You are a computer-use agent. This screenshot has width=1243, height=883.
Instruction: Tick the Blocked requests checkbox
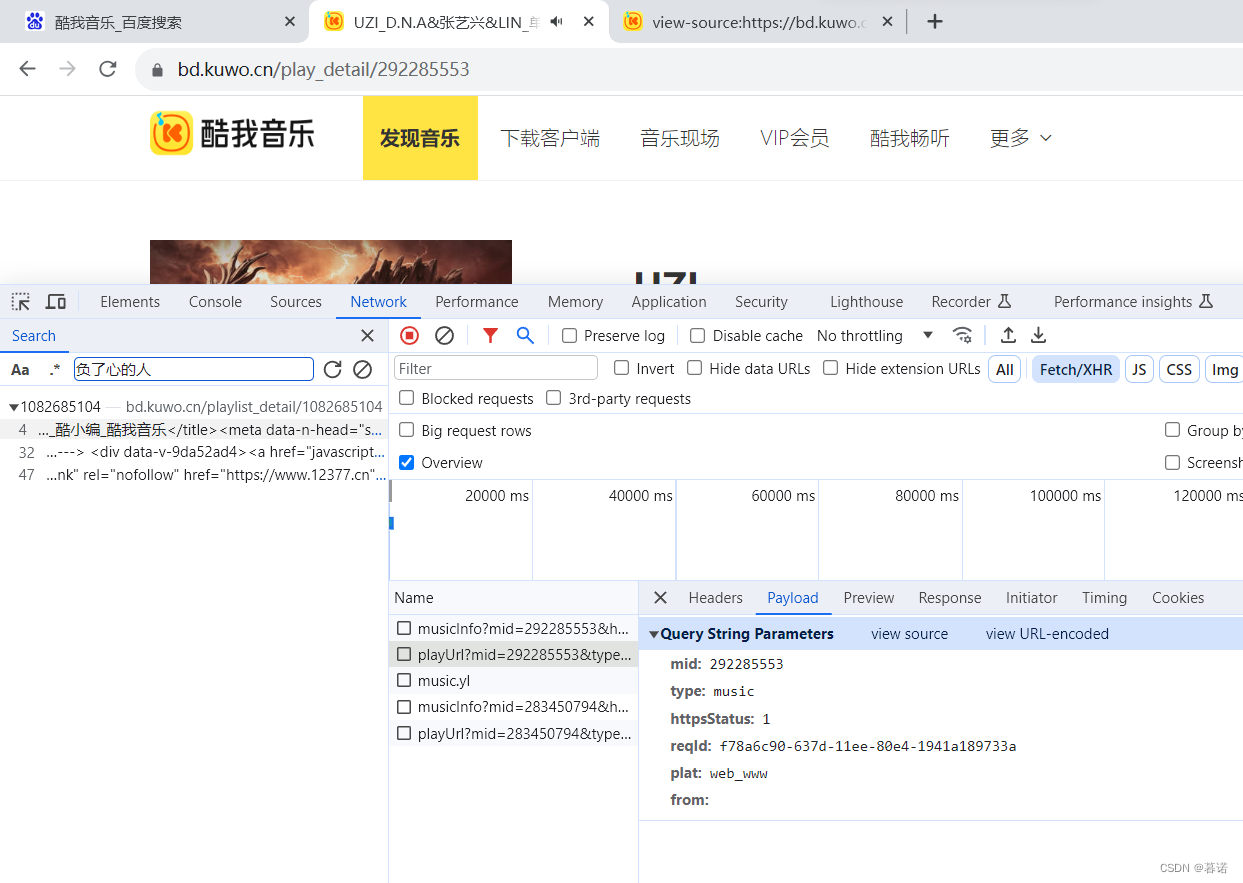pyautogui.click(x=406, y=398)
